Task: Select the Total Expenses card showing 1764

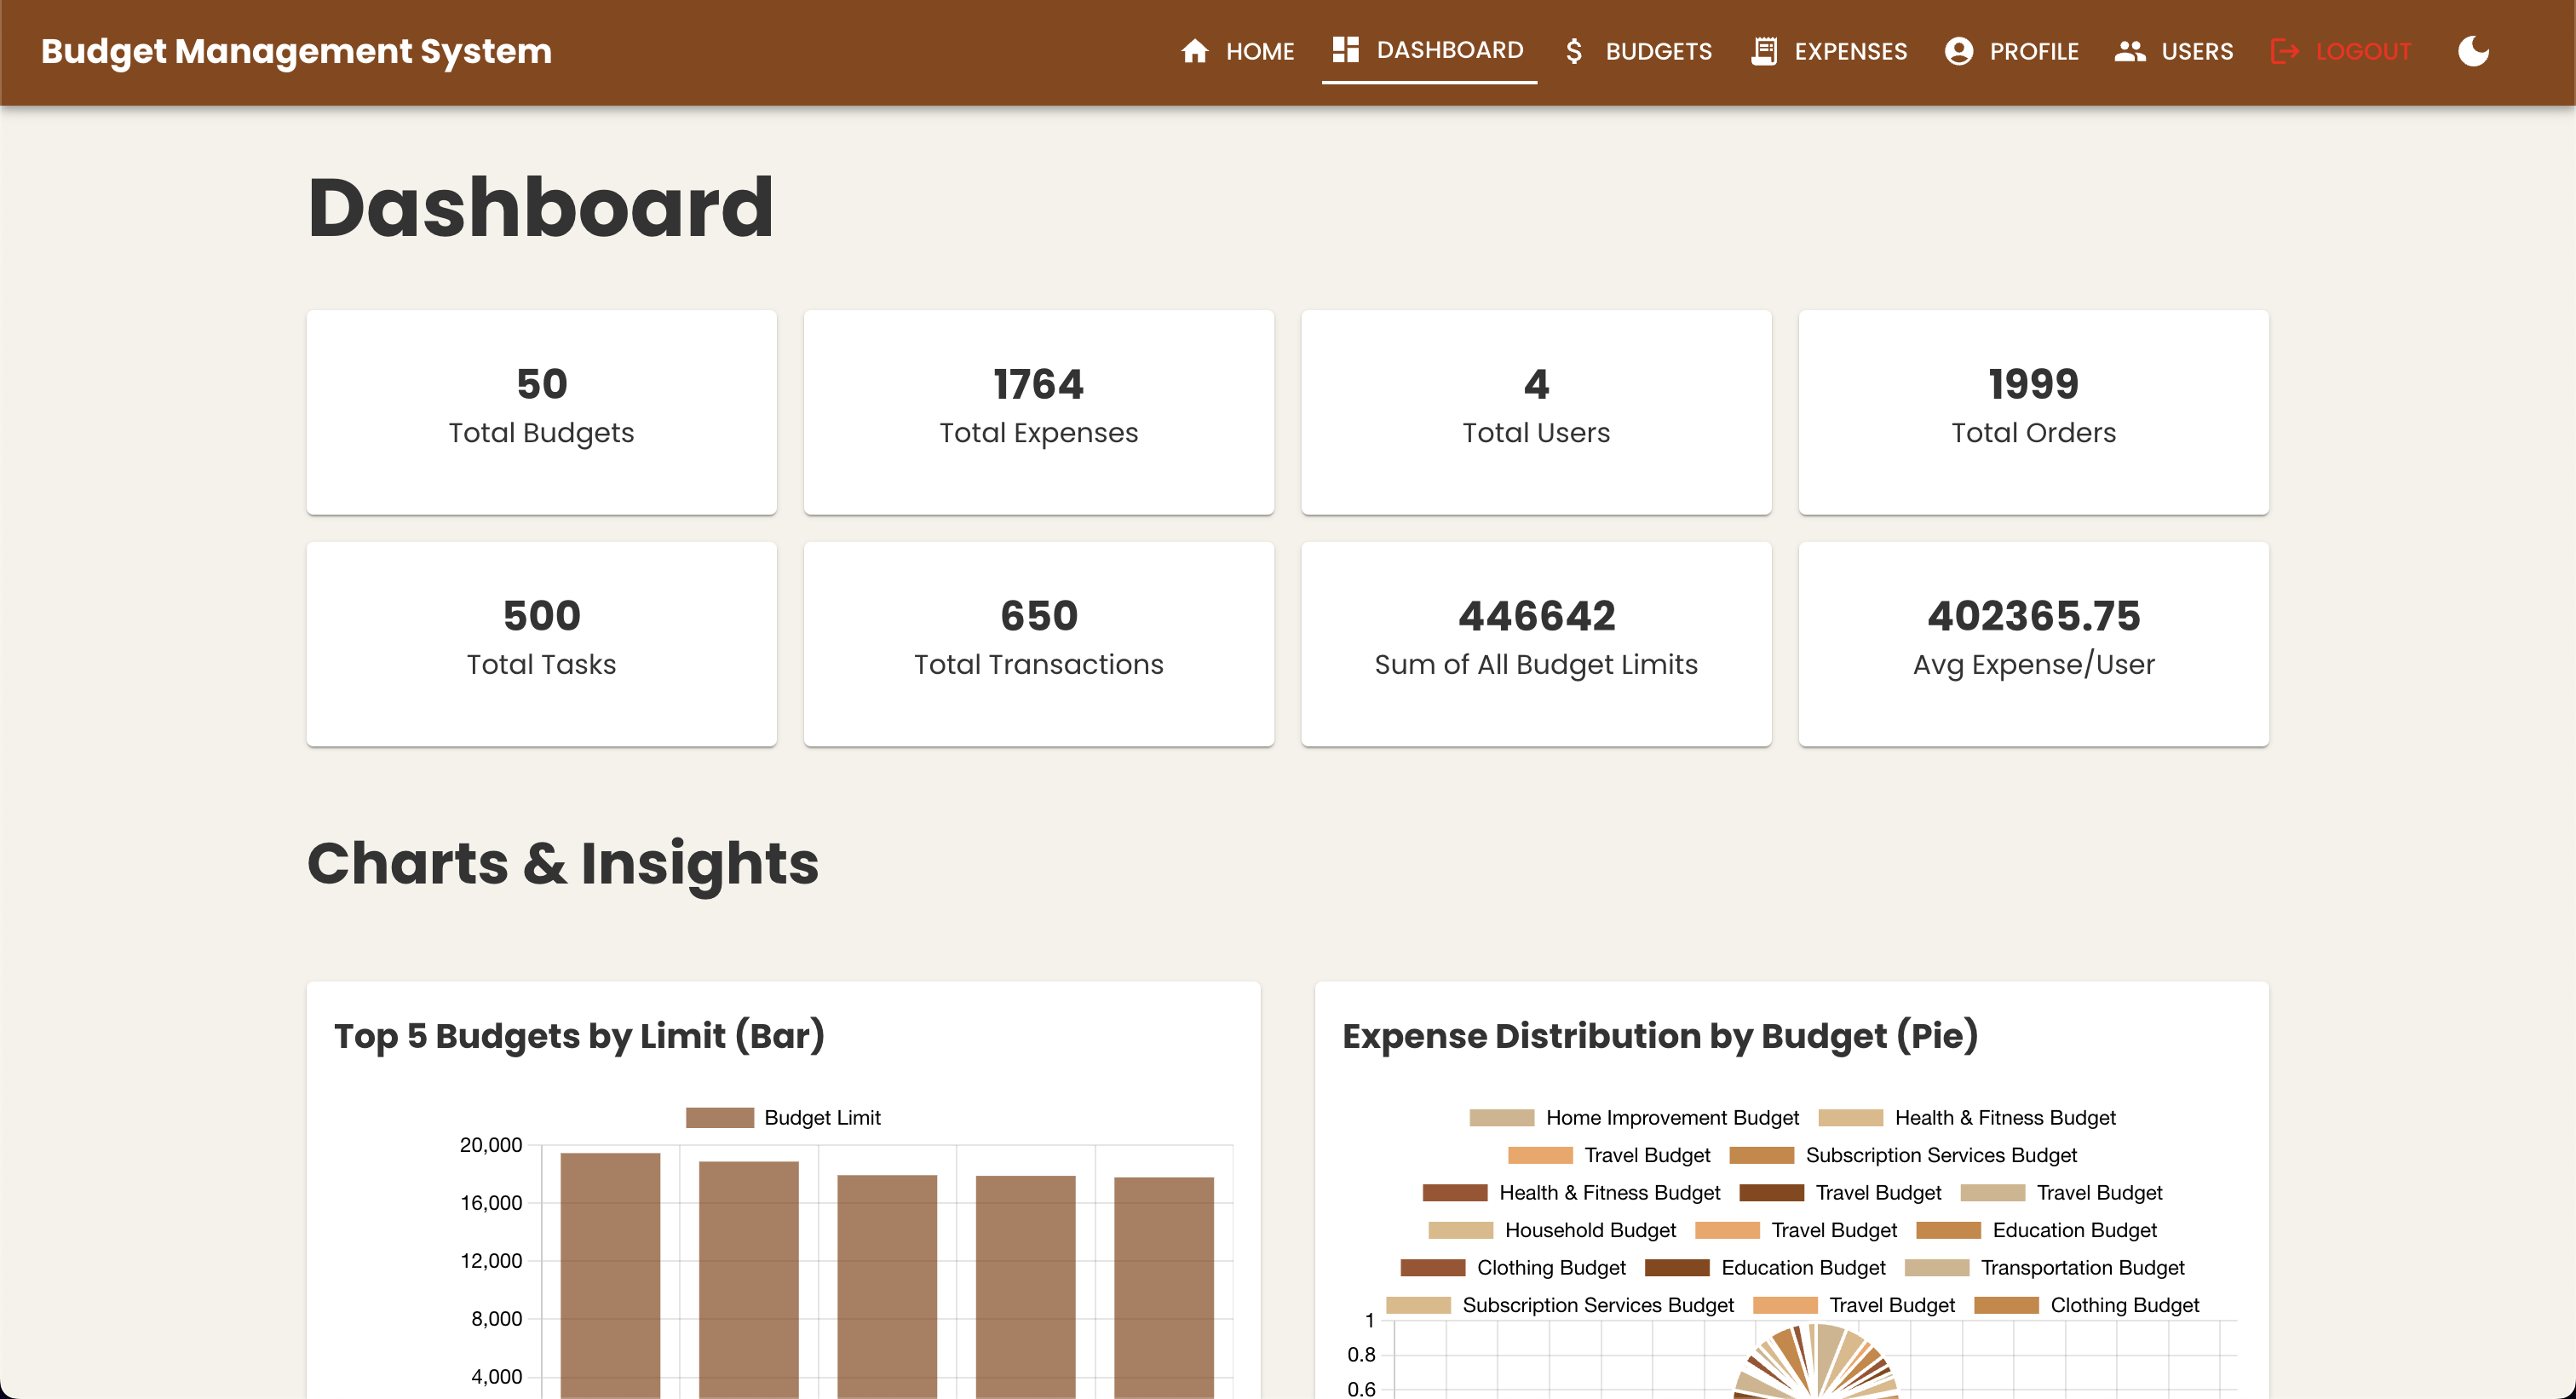Action: point(1038,412)
